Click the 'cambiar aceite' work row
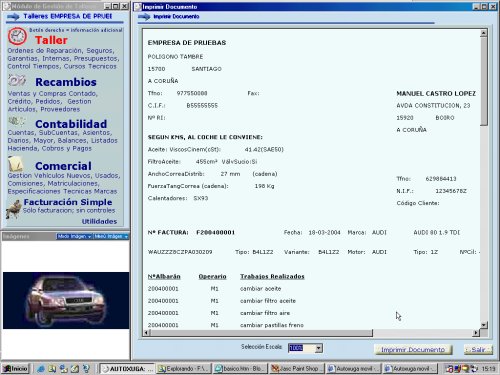The image size is (500, 375). coord(261,289)
